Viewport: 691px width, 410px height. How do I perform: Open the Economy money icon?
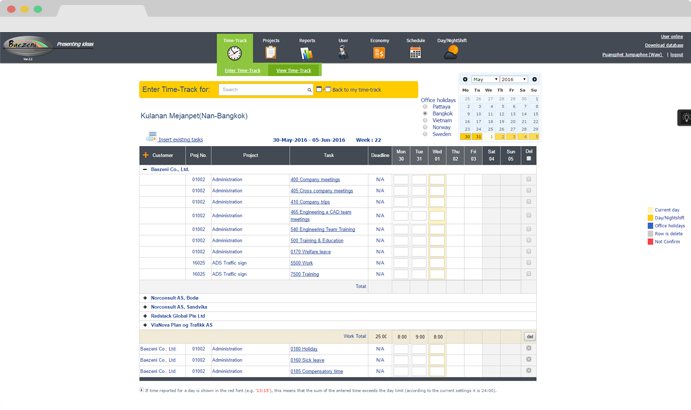tap(379, 53)
